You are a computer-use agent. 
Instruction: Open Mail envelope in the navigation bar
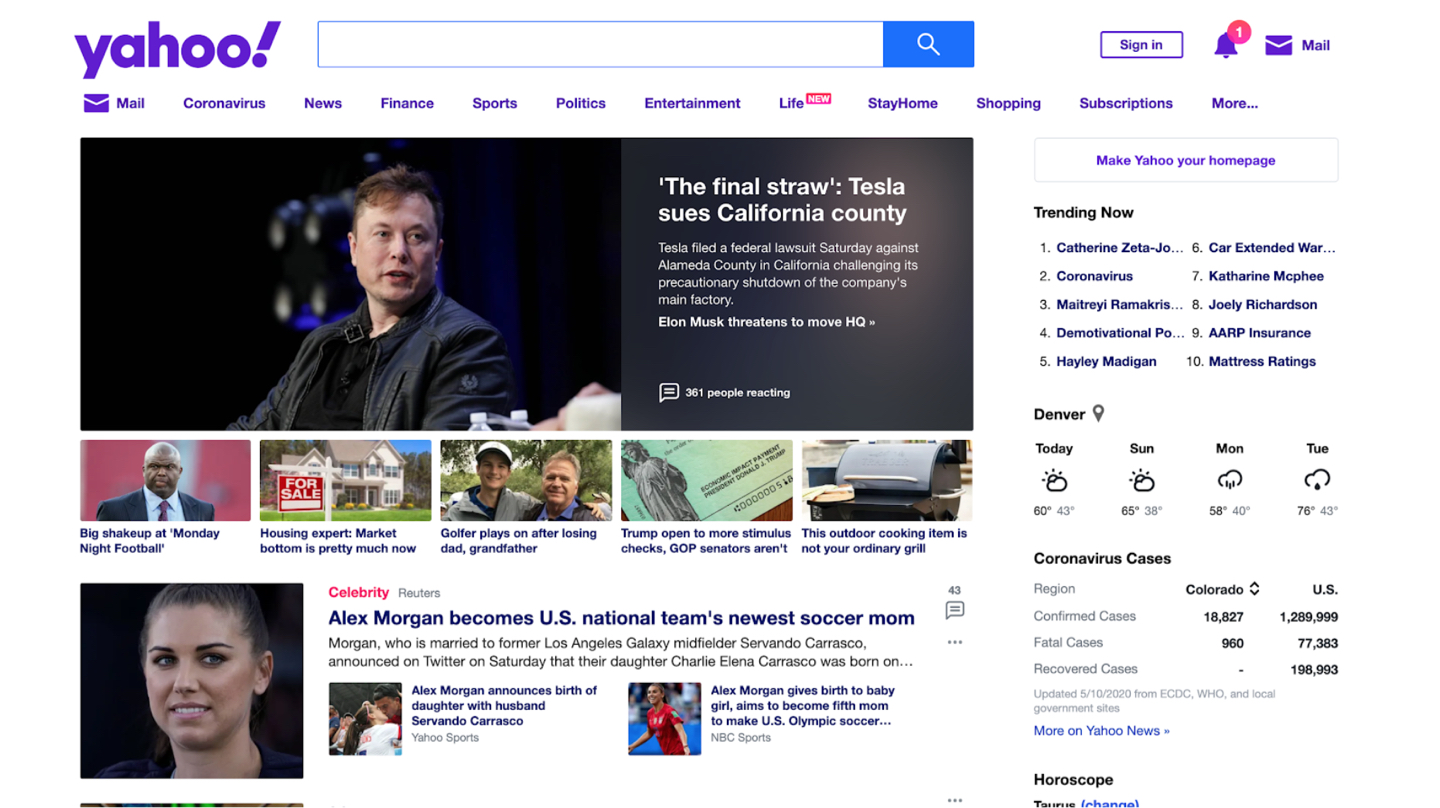point(96,103)
